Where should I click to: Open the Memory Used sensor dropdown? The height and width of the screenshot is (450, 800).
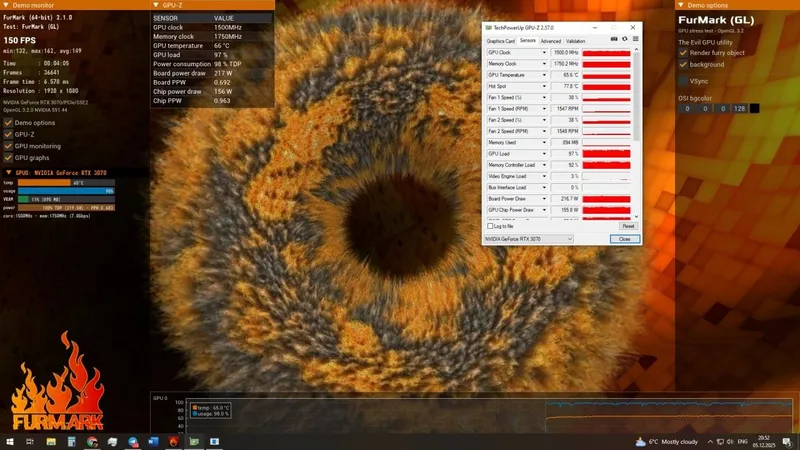pos(544,142)
